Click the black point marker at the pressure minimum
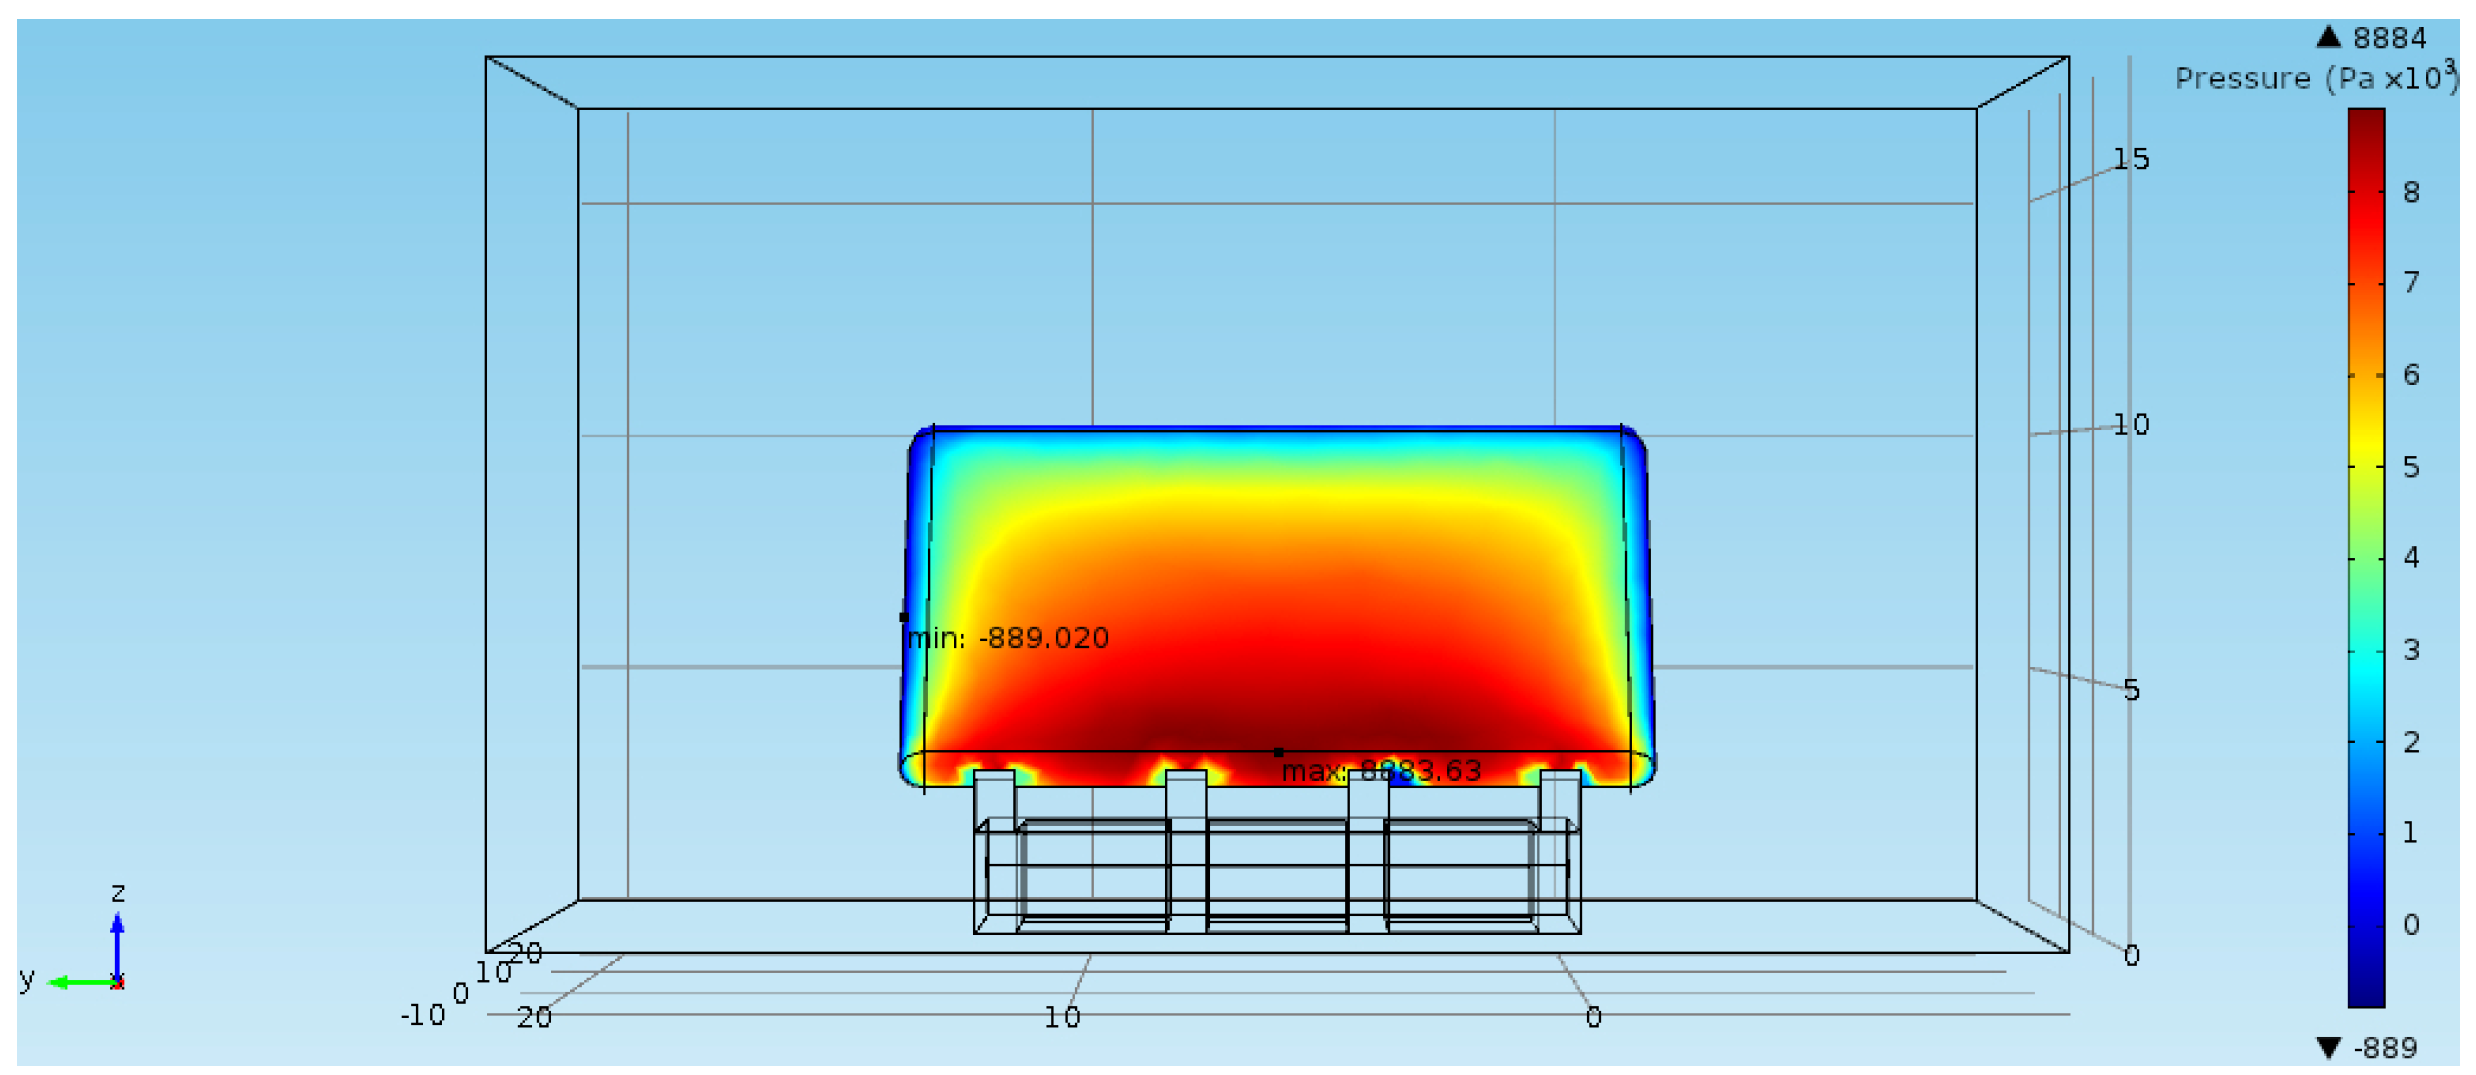The height and width of the screenshot is (1075, 2476). [x=904, y=618]
